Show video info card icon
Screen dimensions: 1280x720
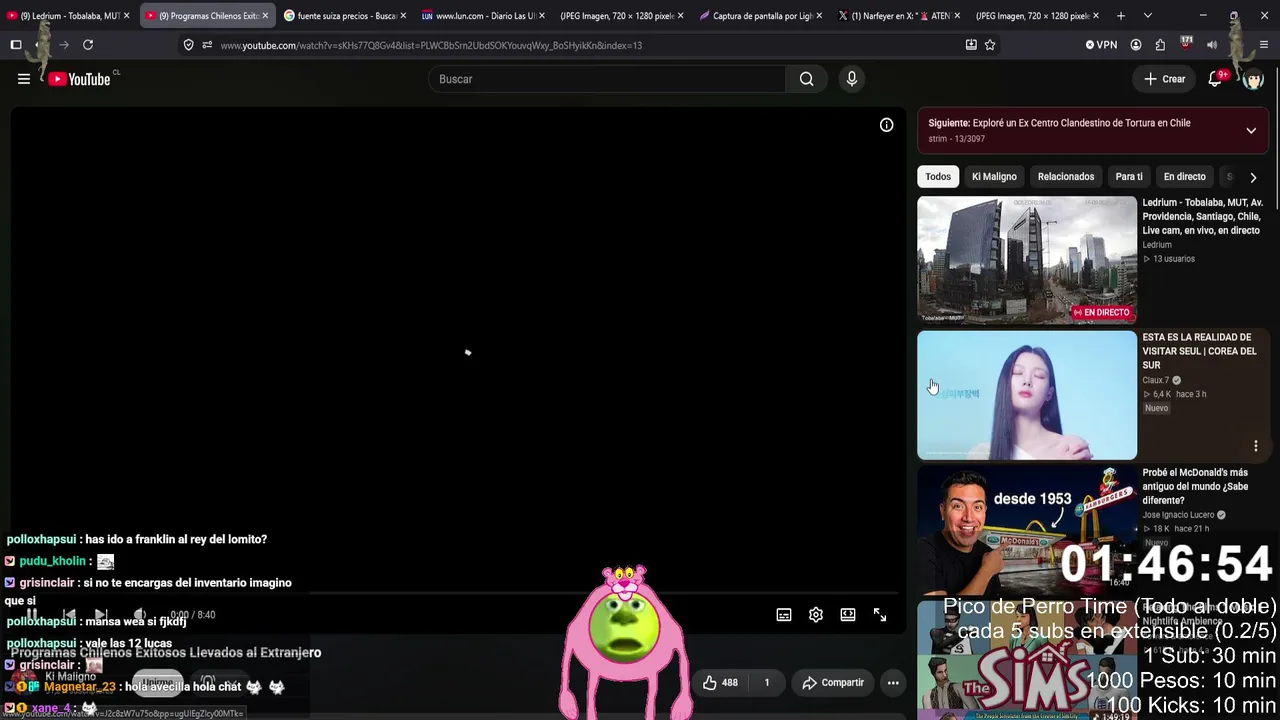pyautogui.click(x=886, y=125)
